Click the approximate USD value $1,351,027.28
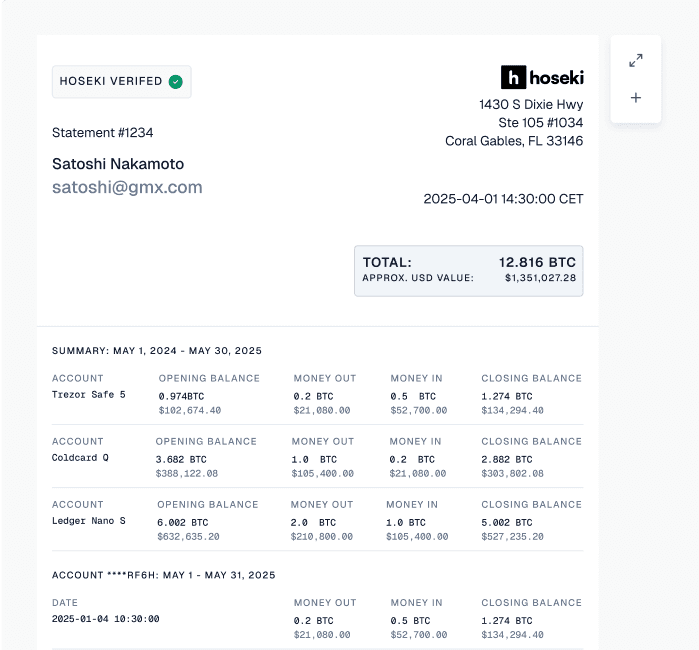Screen dimensions: 699x650 tap(540, 278)
